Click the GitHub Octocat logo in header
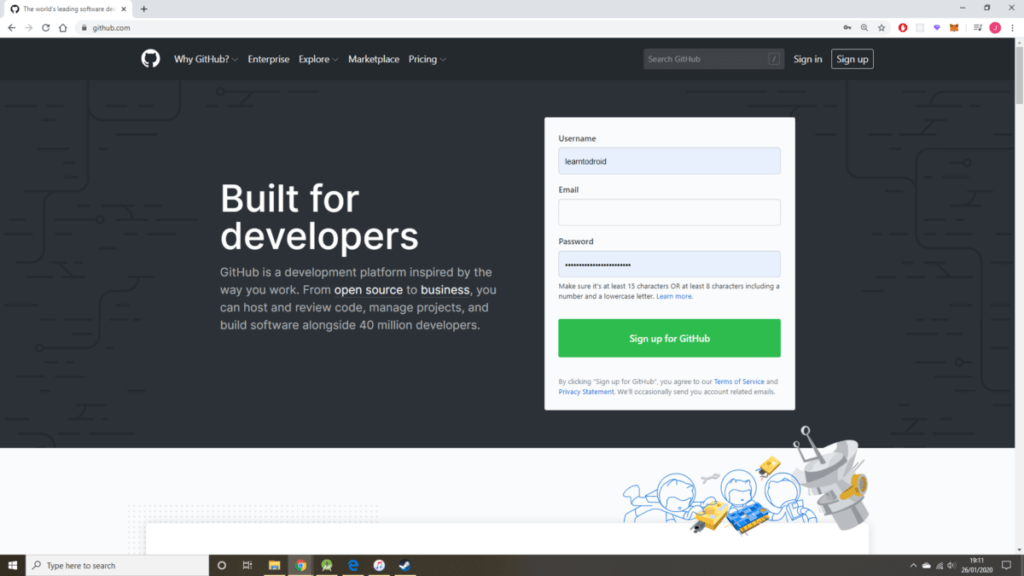The image size is (1024, 576). click(150, 59)
